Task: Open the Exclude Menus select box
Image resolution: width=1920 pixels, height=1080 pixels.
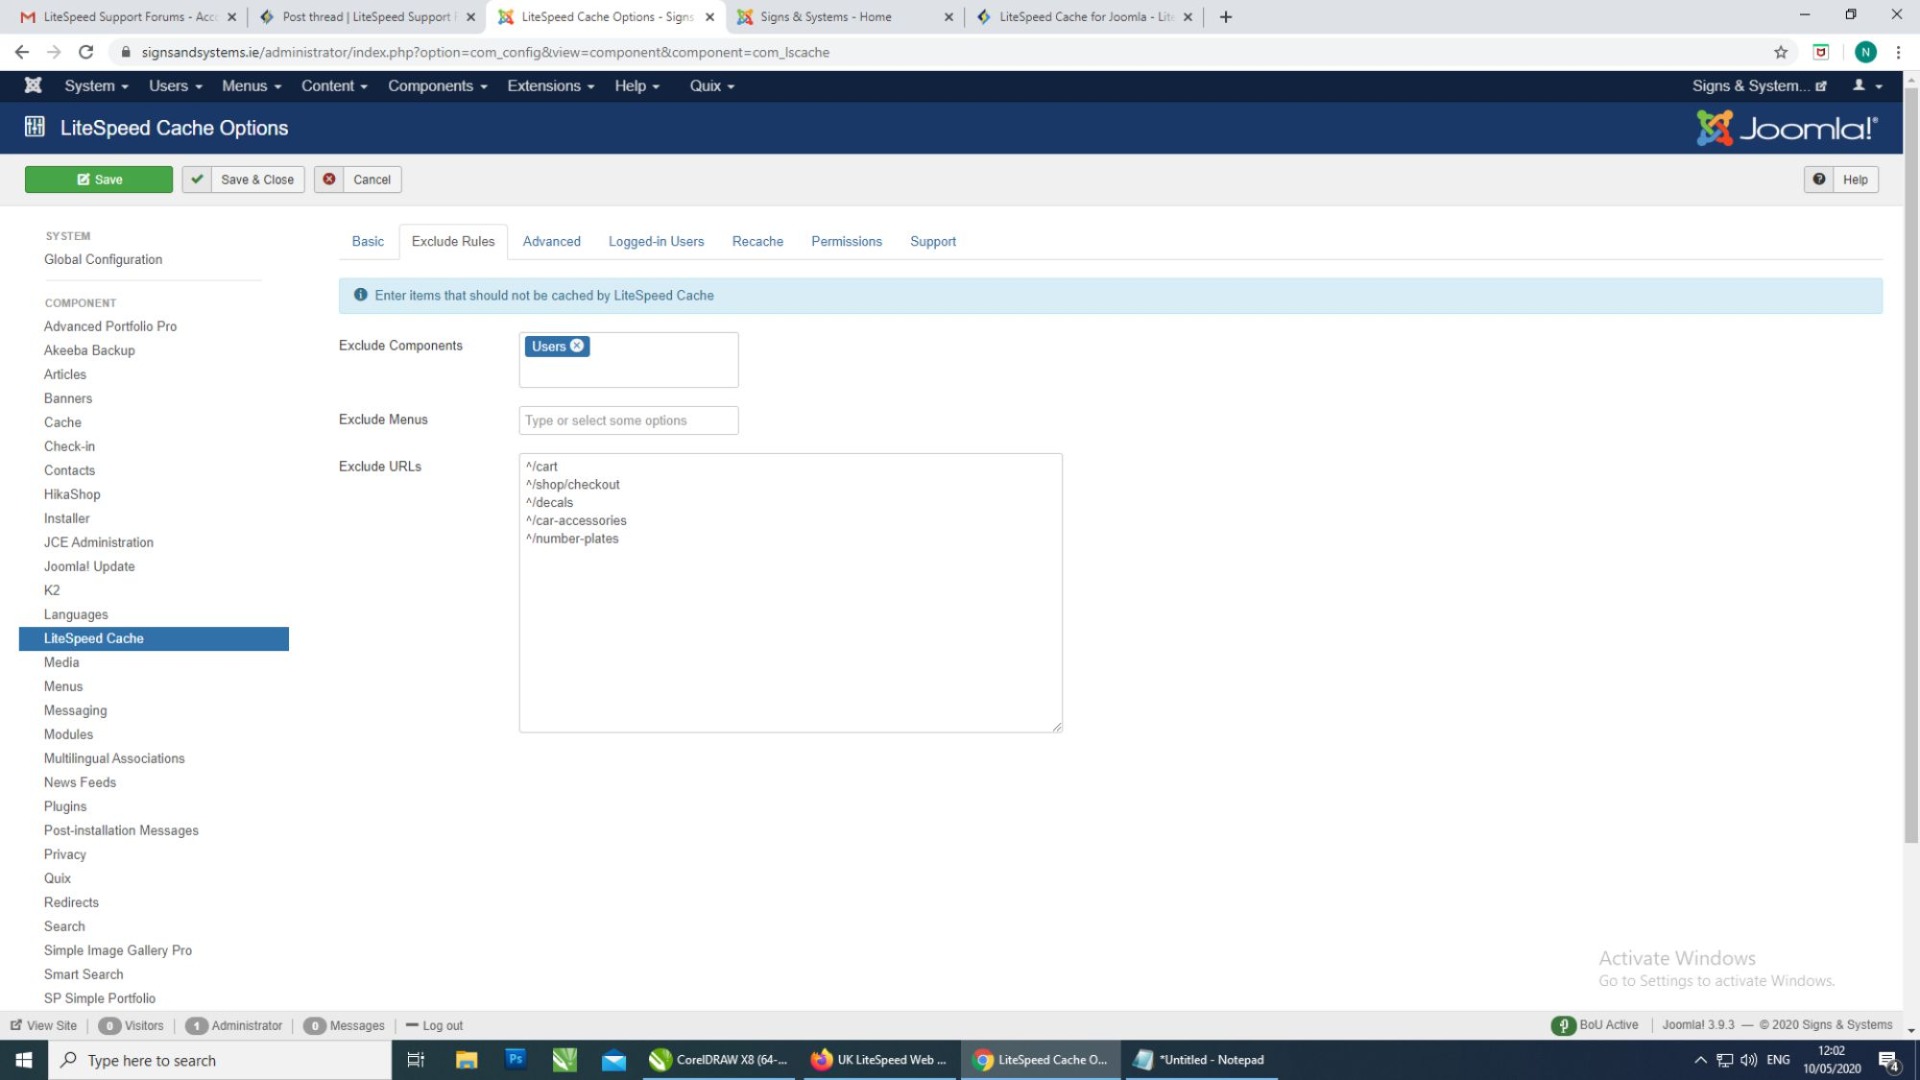Action: pyautogui.click(x=628, y=421)
